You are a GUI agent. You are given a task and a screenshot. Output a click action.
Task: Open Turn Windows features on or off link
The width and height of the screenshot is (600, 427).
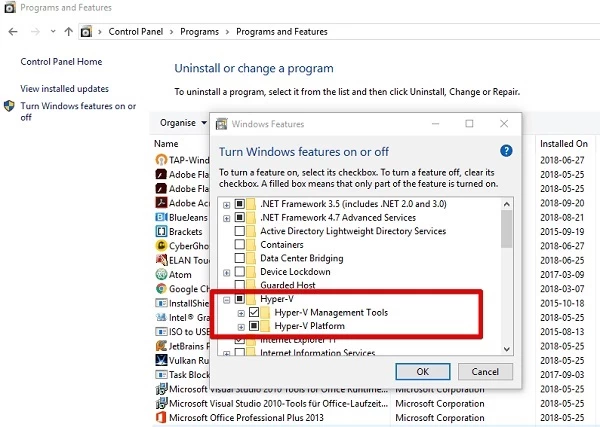(78, 111)
